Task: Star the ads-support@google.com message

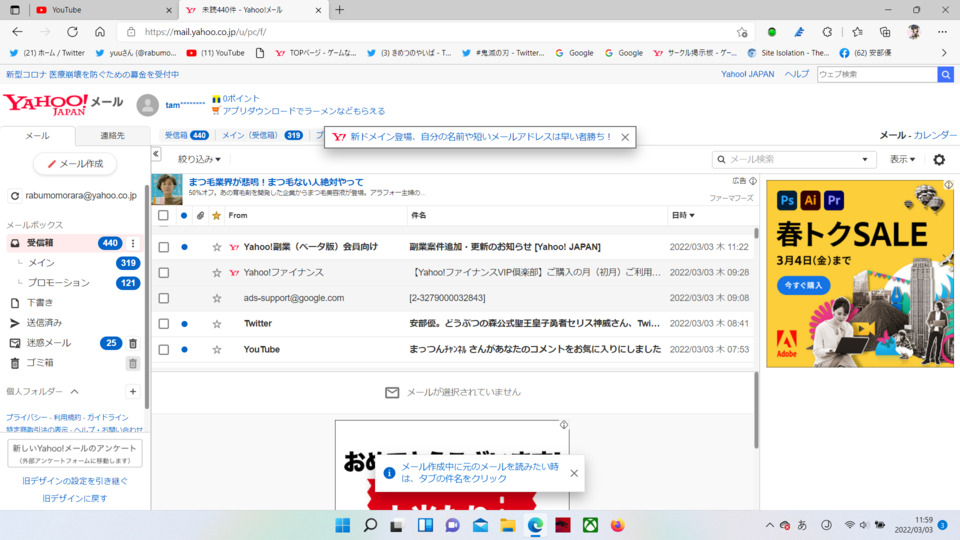Action: click(x=217, y=298)
